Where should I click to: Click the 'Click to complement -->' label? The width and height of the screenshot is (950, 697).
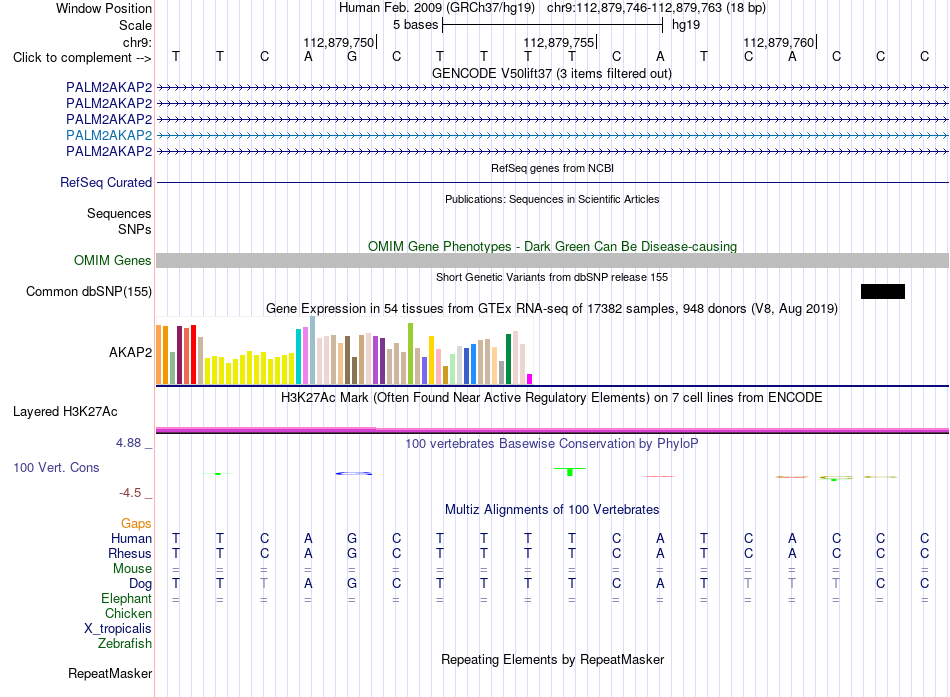(82, 58)
